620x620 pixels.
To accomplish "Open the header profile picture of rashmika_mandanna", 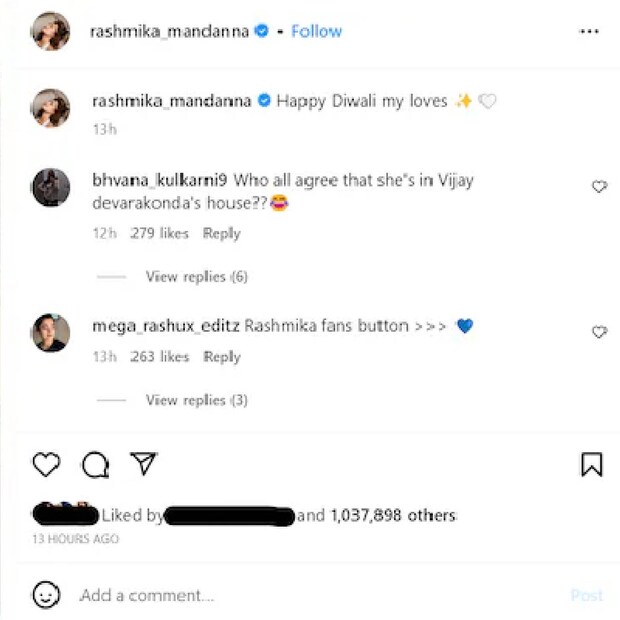I will pyautogui.click(x=50, y=31).
